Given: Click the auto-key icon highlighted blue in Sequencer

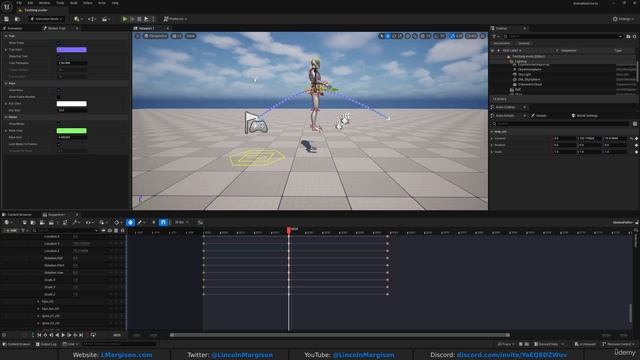Looking at the screenshot, I should (130, 222).
